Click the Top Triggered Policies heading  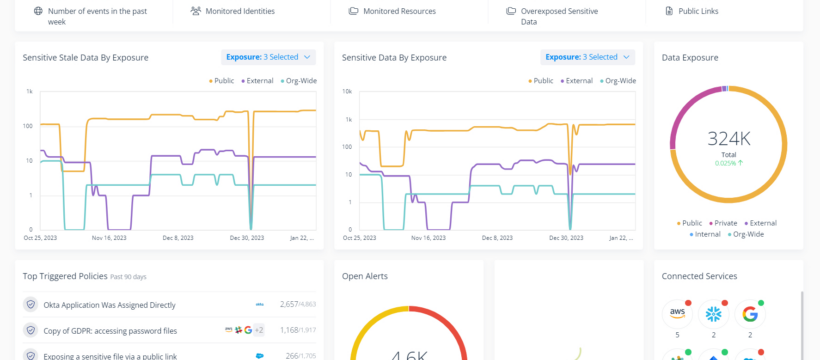tap(65, 276)
